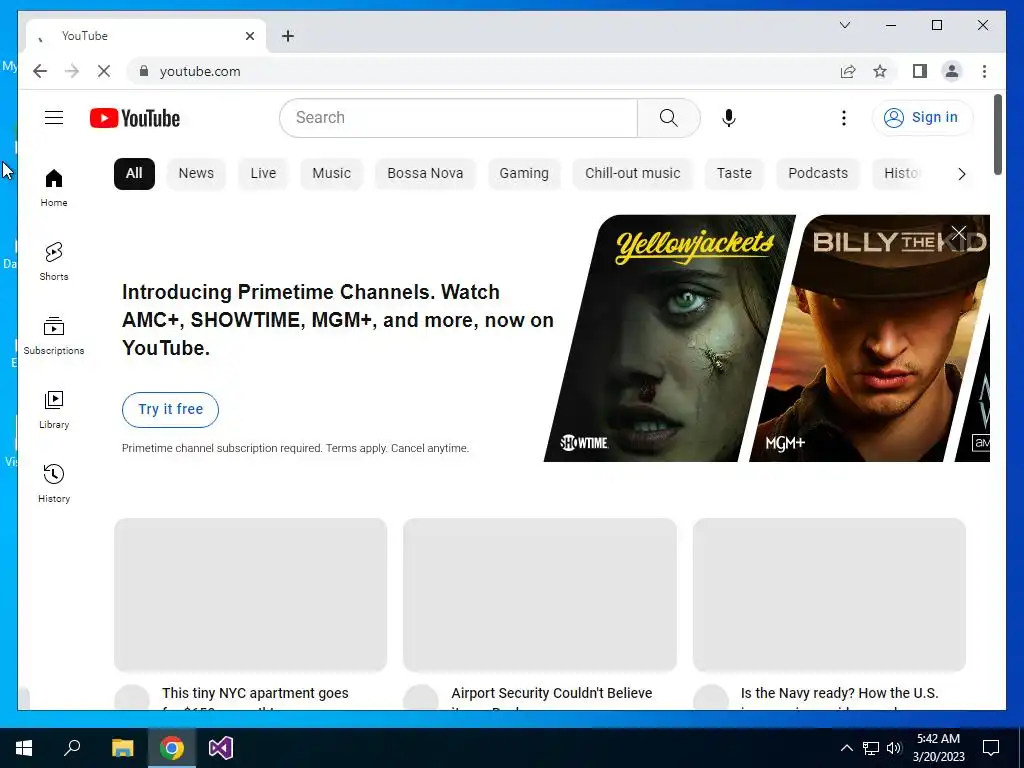Open the tiny NYC apartment video thumbnail
The width and height of the screenshot is (1024, 768).
[x=251, y=594]
